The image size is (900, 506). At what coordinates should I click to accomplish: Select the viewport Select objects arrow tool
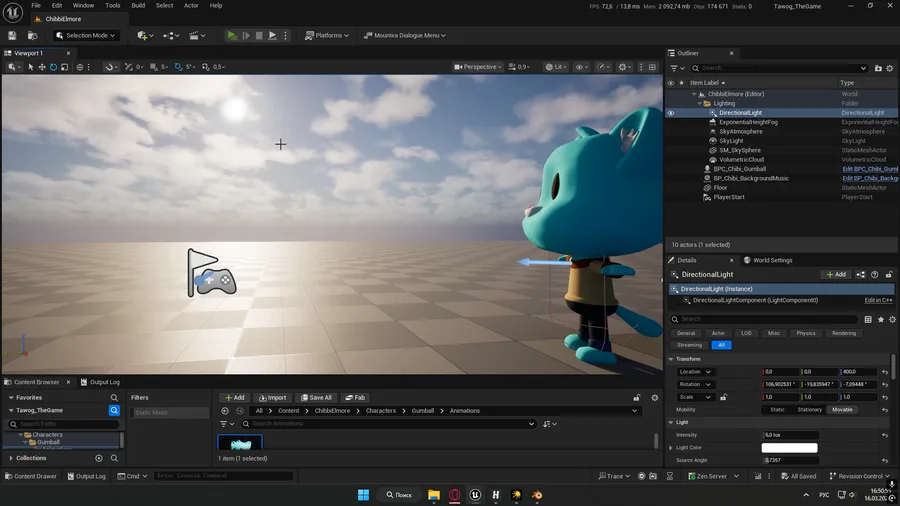tap(31, 67)
